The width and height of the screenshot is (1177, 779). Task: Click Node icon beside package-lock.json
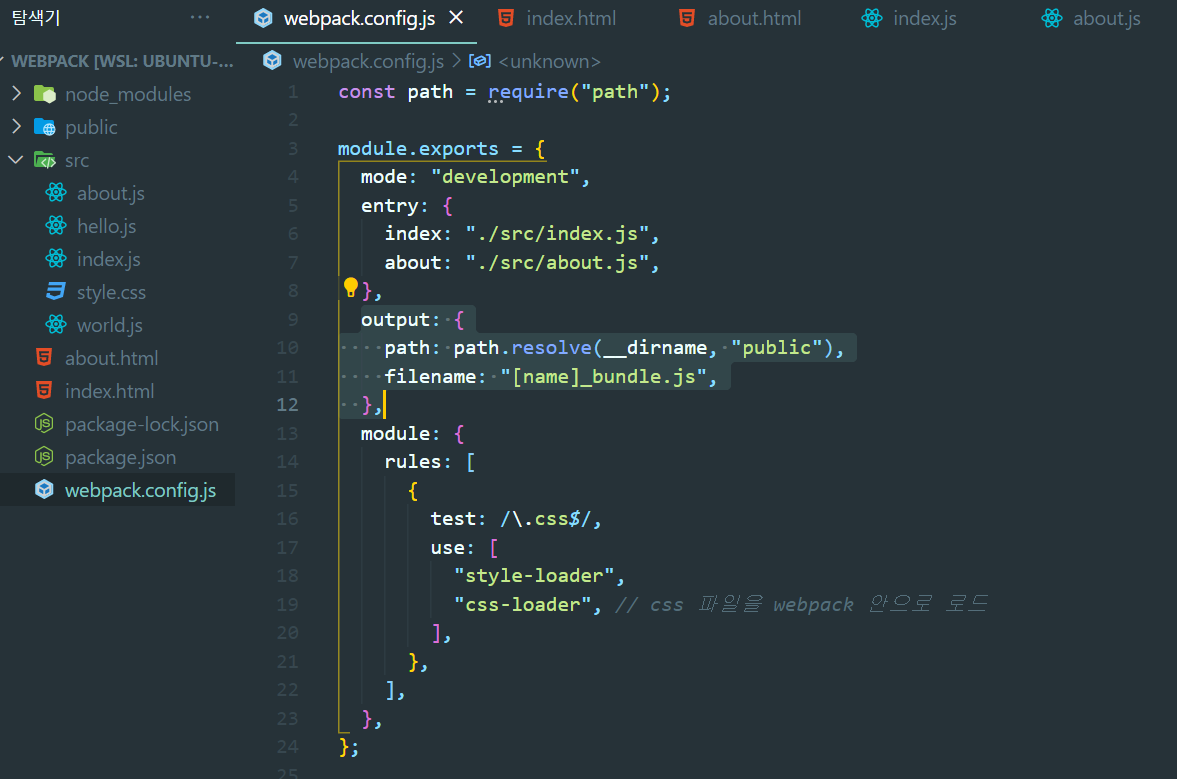44,424
